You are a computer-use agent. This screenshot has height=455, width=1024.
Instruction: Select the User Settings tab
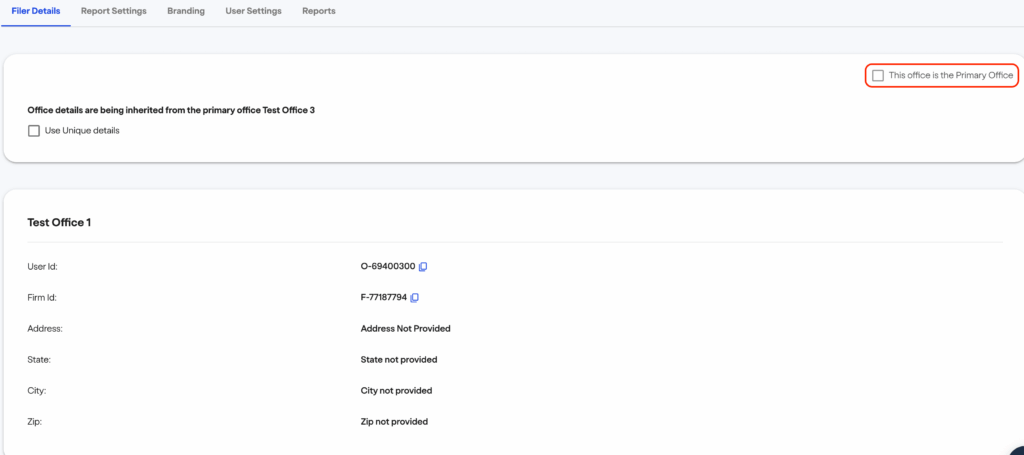coord(253,11)
